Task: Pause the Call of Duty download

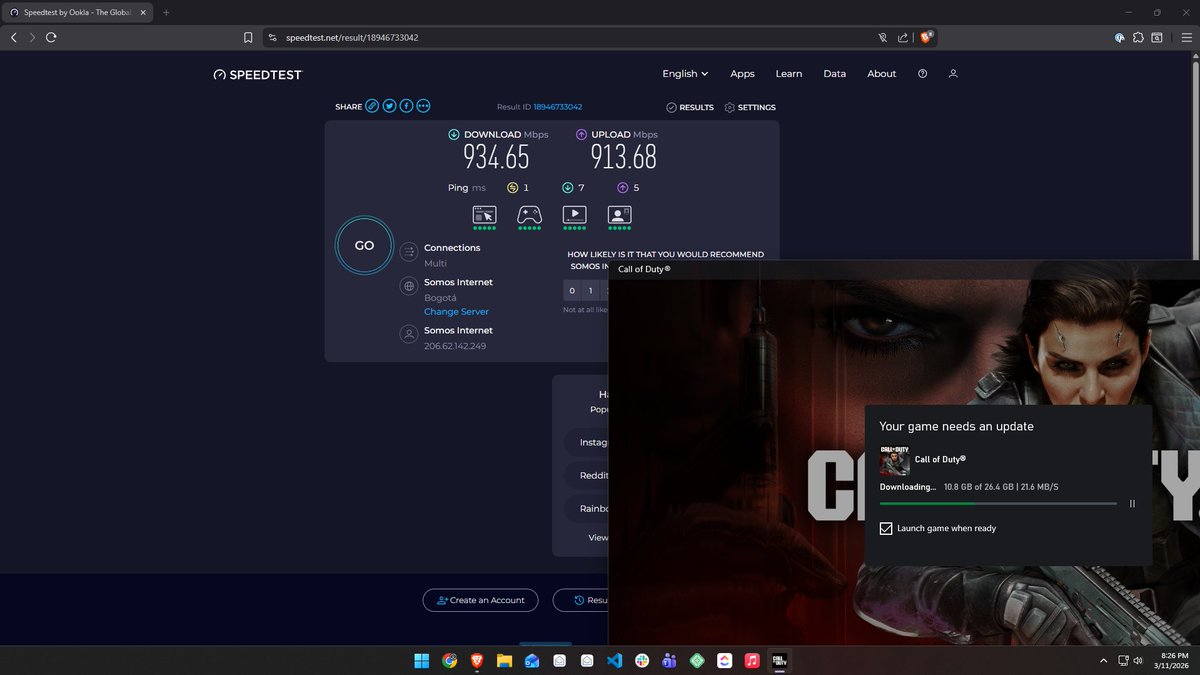Action: point(1132,504)
